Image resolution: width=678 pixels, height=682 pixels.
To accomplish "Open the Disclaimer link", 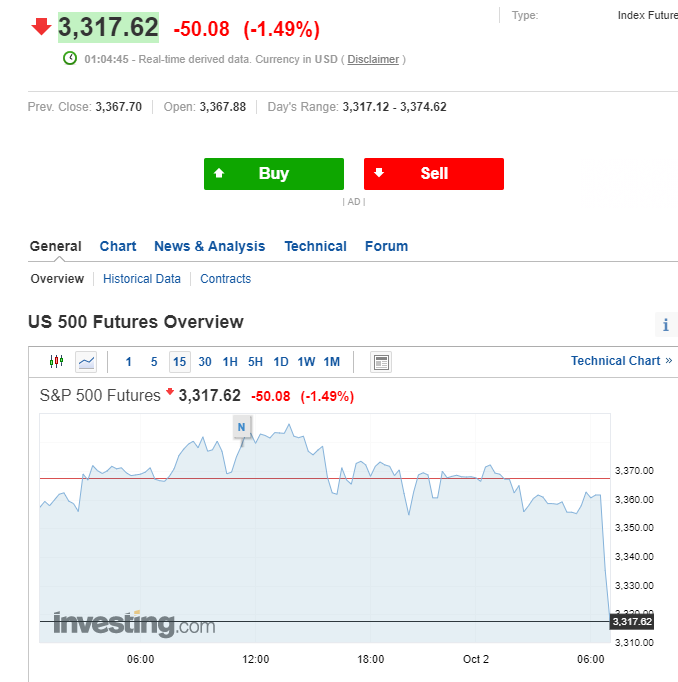I will click(373, 59).
